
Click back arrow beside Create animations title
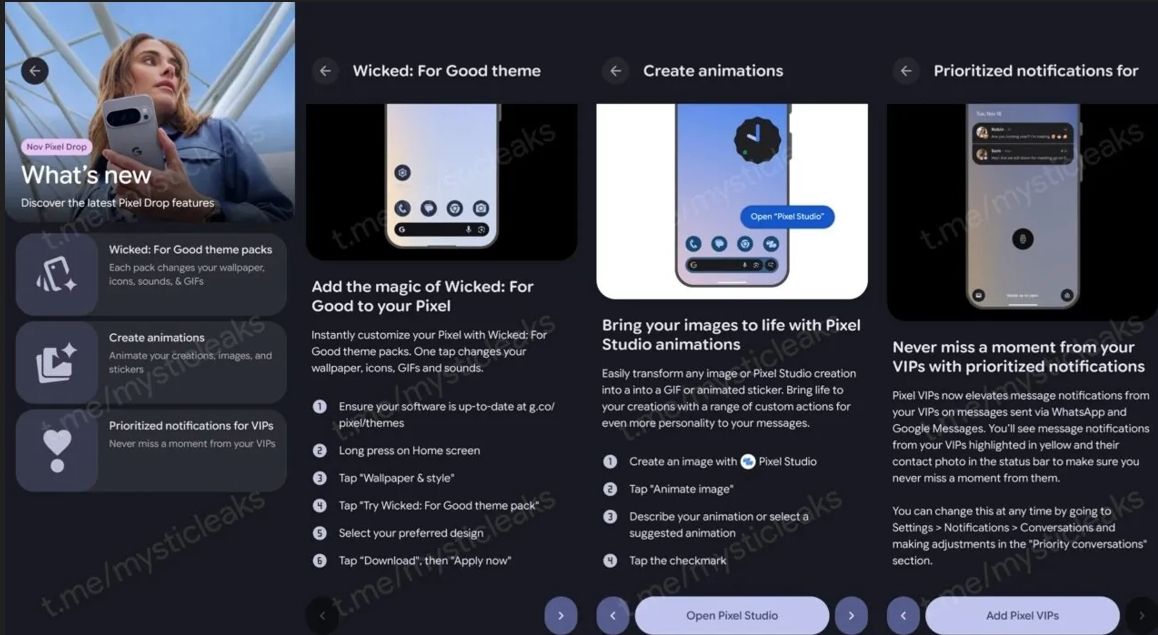(615, 71)
